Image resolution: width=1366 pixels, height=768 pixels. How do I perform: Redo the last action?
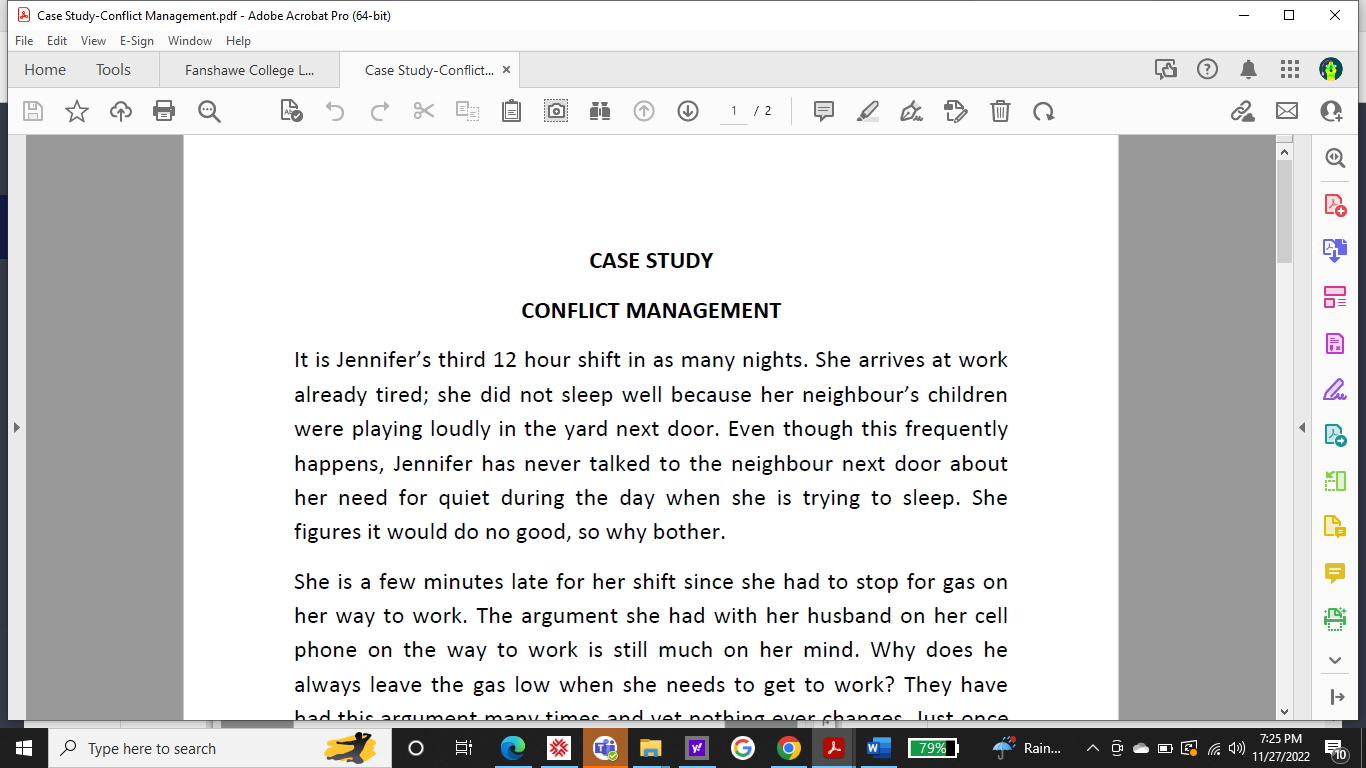[x=379, y=111]
